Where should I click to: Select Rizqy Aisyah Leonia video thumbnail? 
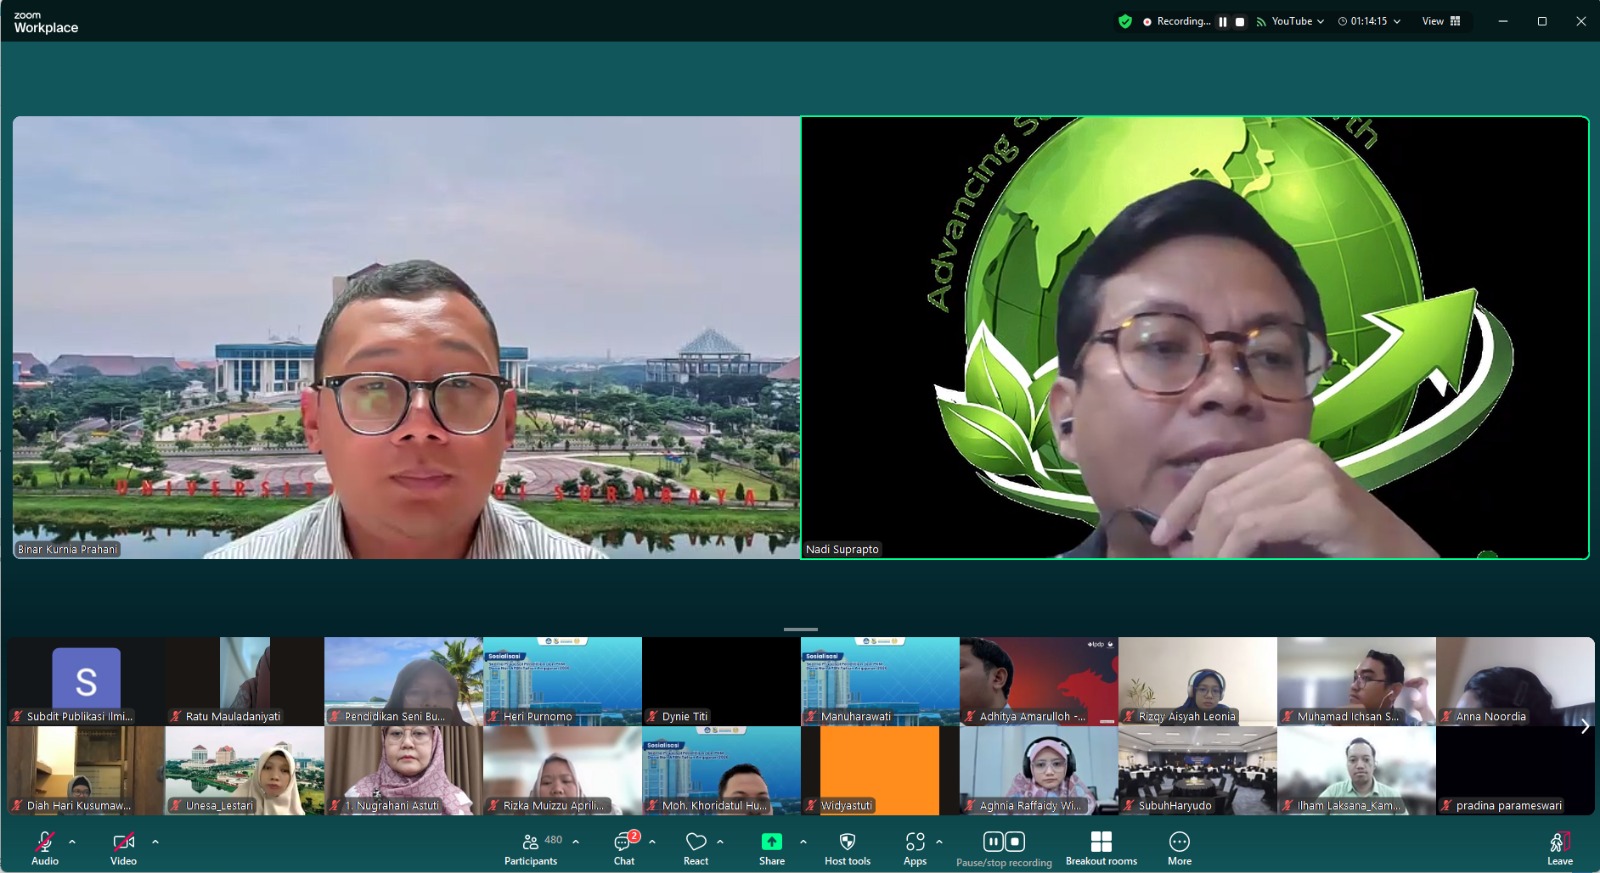pos(1197,681)
